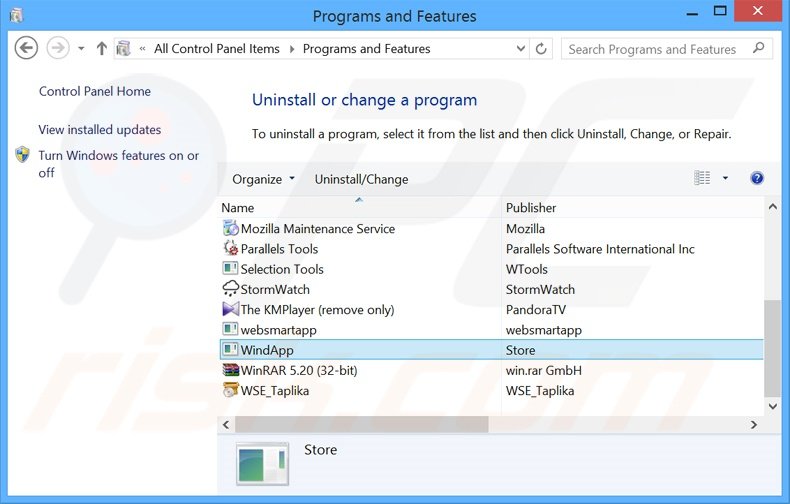
Task: Expand the arrow after All Control Panel Items
Action: (x=292, y=49)
